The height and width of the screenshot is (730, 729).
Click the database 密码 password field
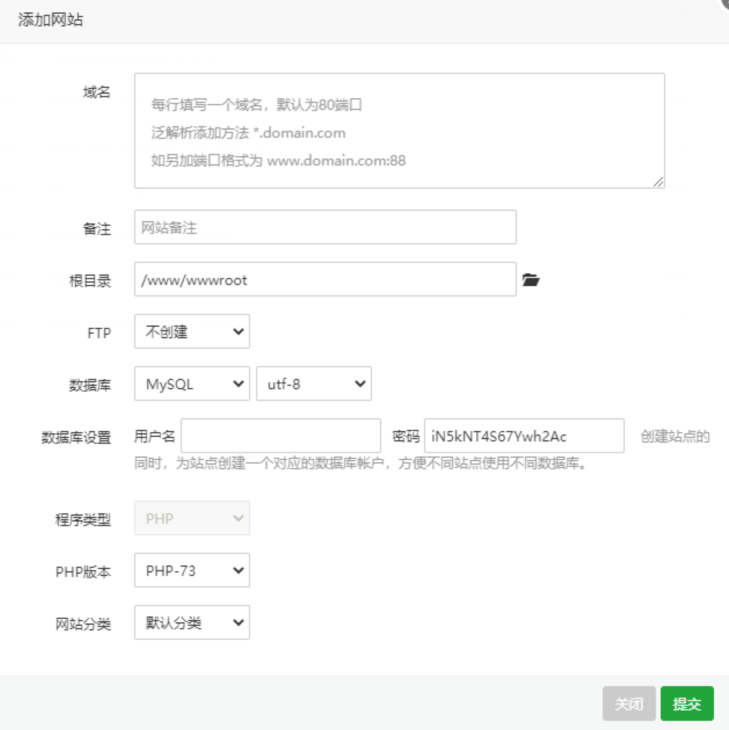click(524, 436)
